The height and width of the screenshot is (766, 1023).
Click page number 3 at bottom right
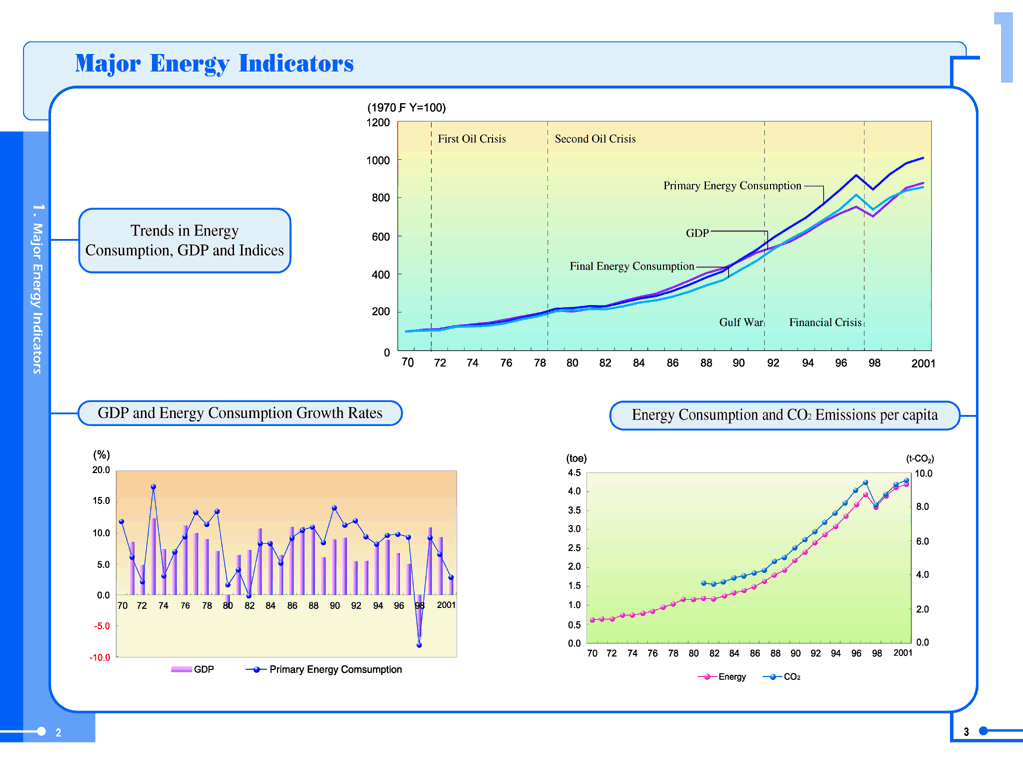click(x=966, y=732)
